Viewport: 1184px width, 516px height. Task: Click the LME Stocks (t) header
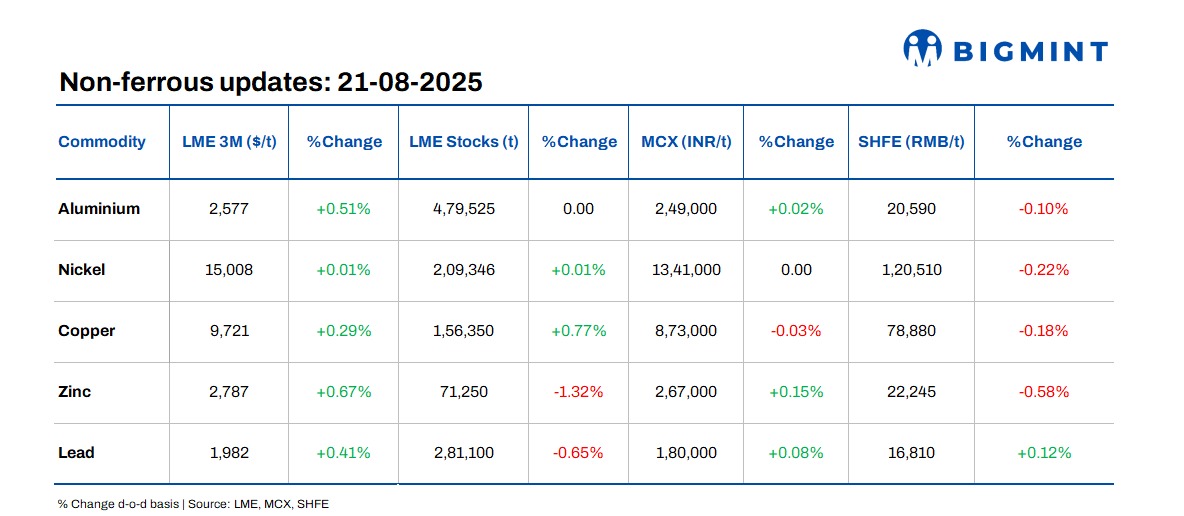(464, 142)
